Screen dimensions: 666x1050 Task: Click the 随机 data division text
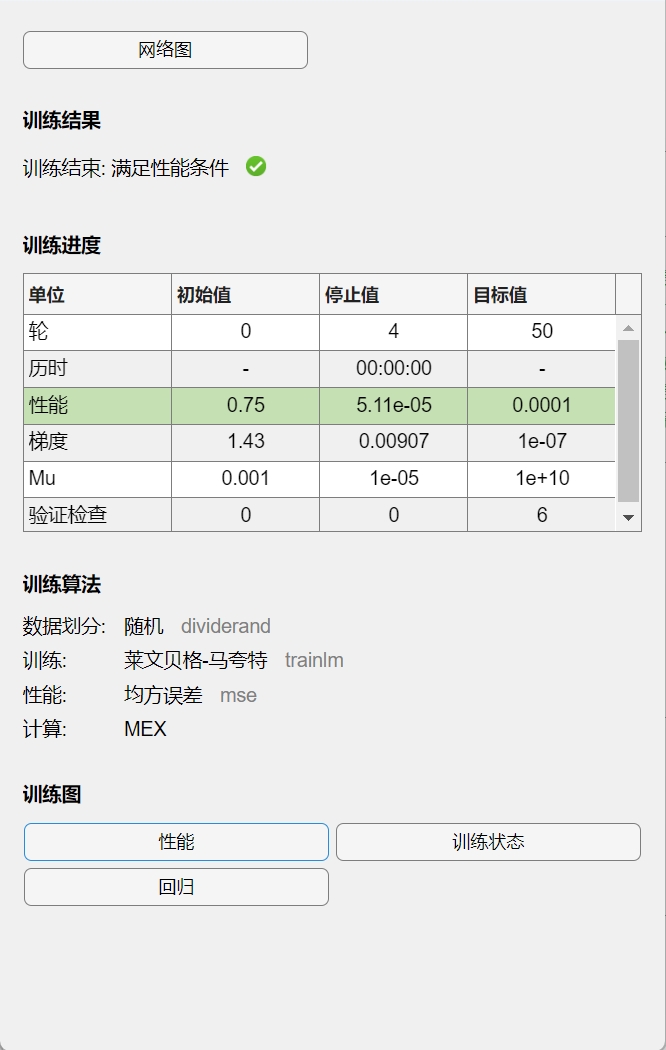[143, 626]
